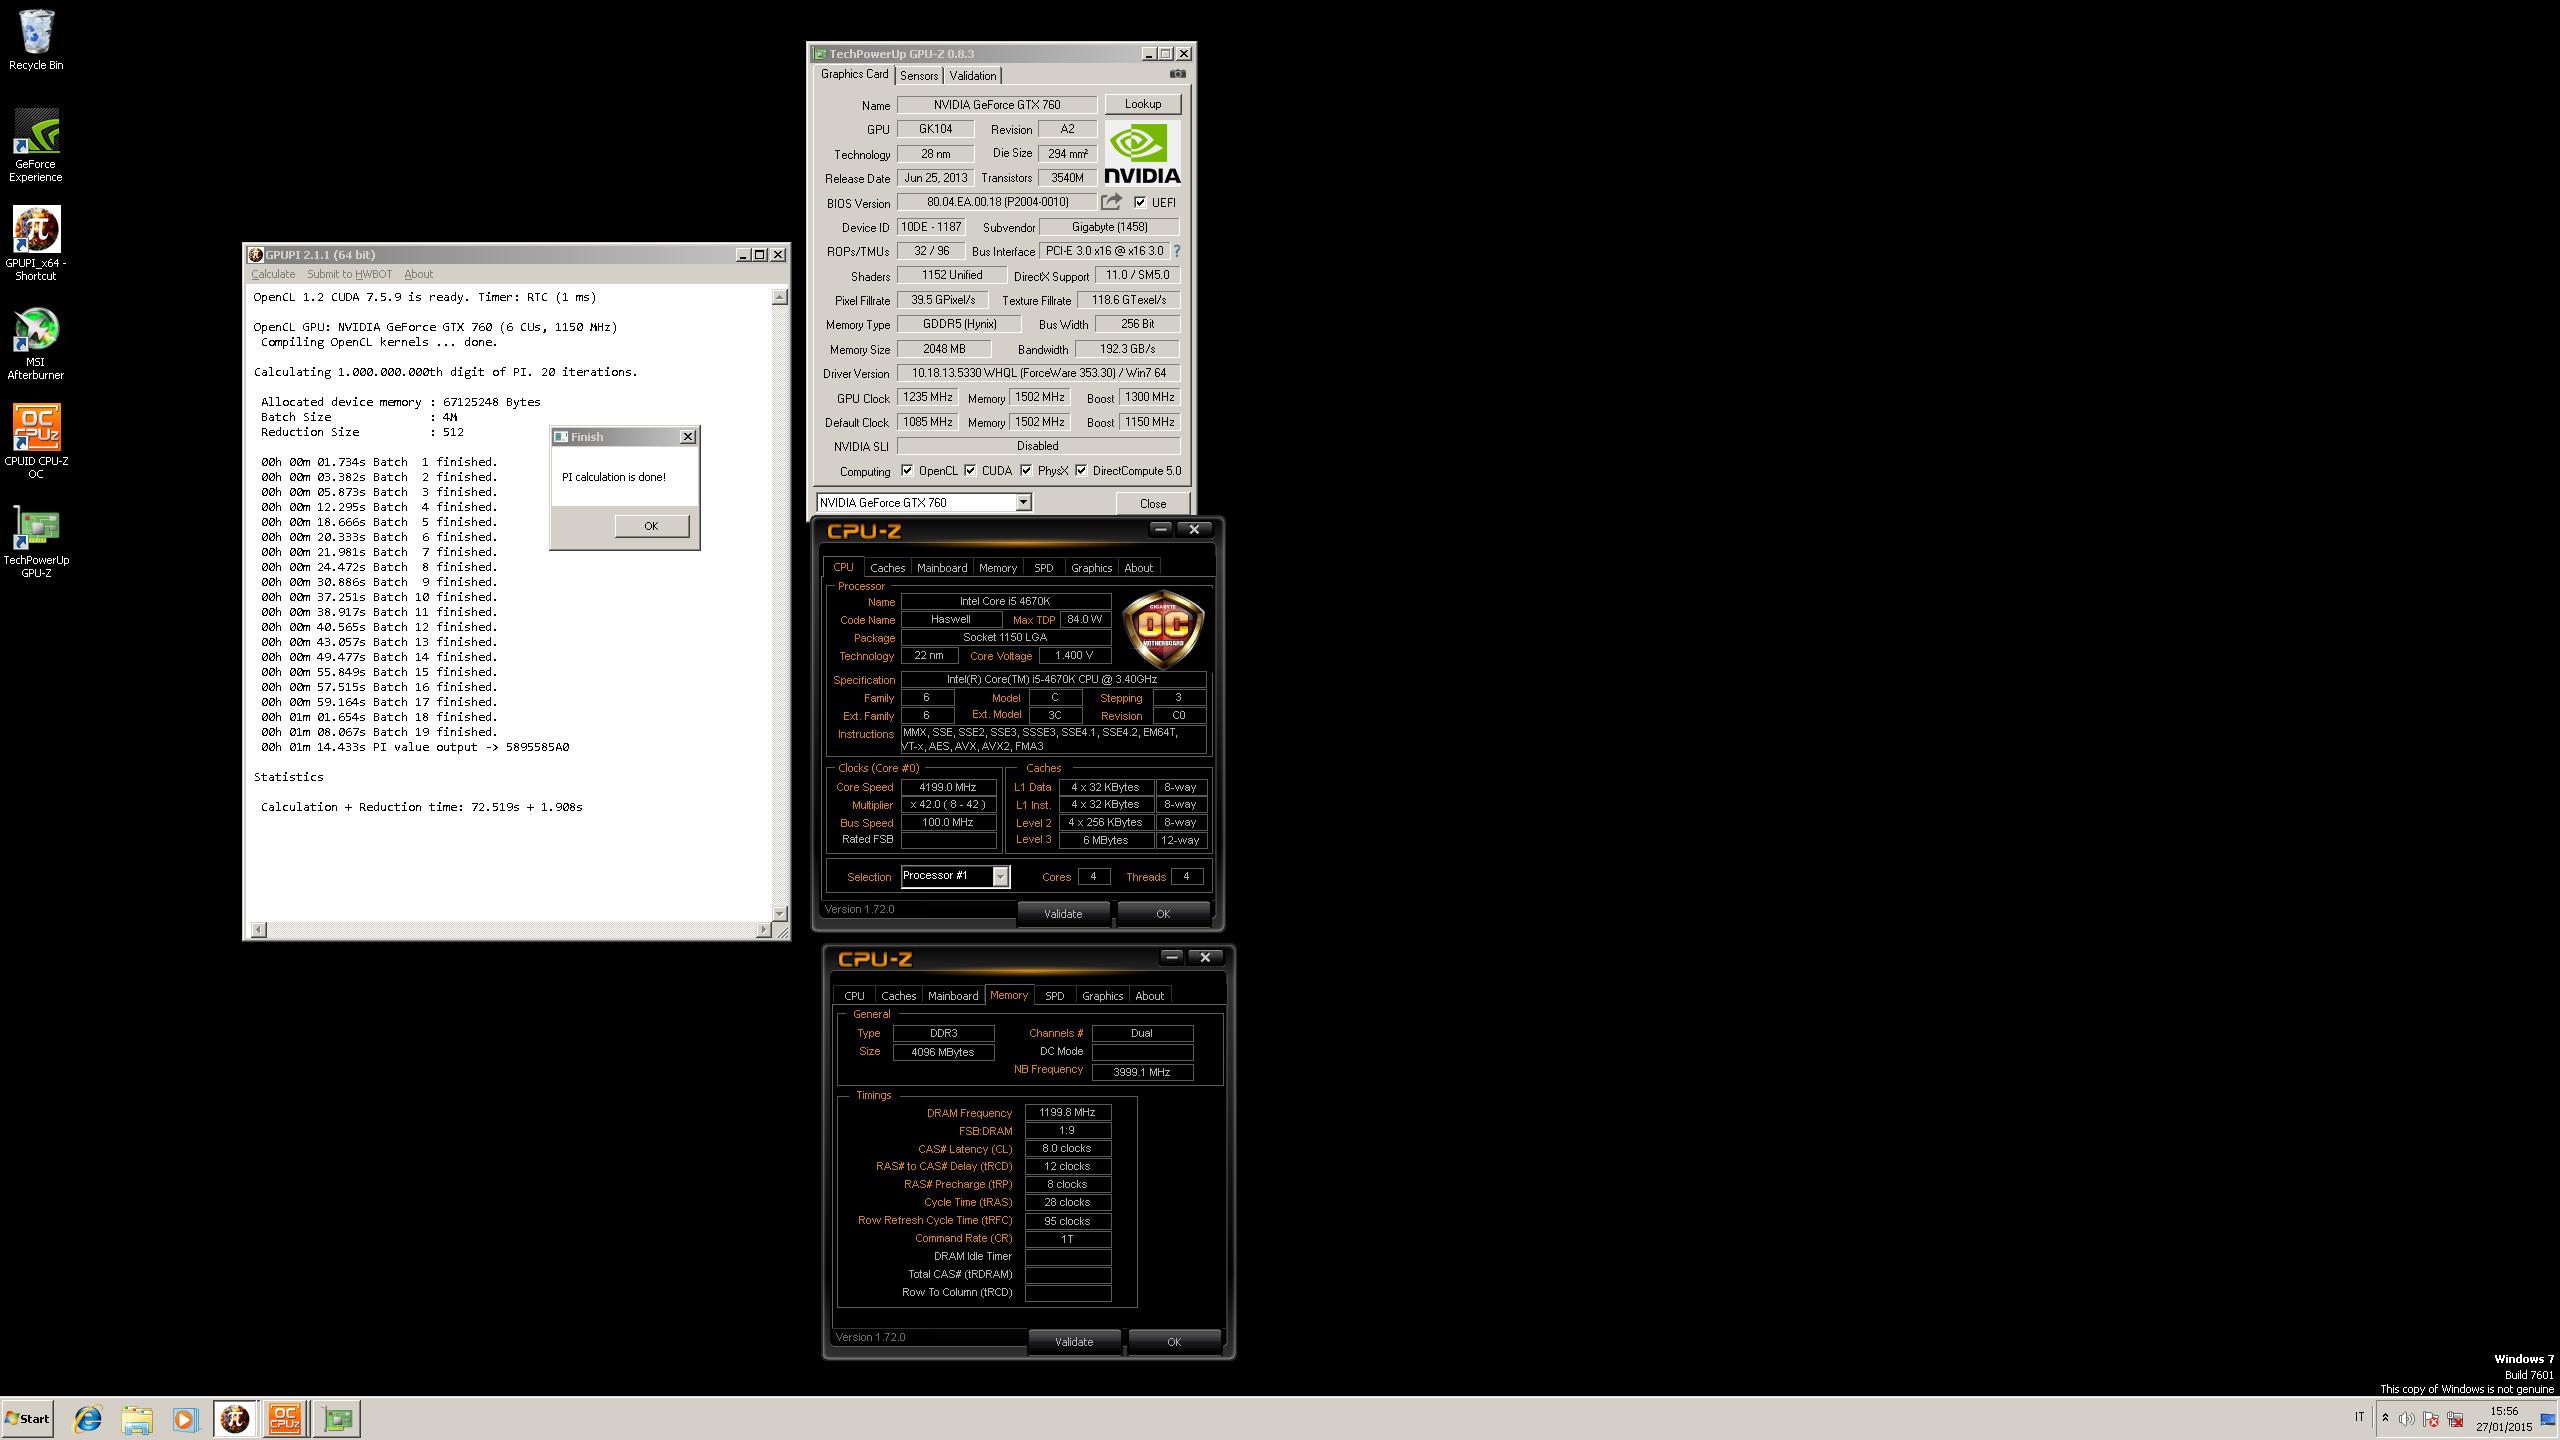Screen dimensions: 2560x1440
Task: Click the network tray icon
Action: pyautogui.click(x=2455, y=1419)
